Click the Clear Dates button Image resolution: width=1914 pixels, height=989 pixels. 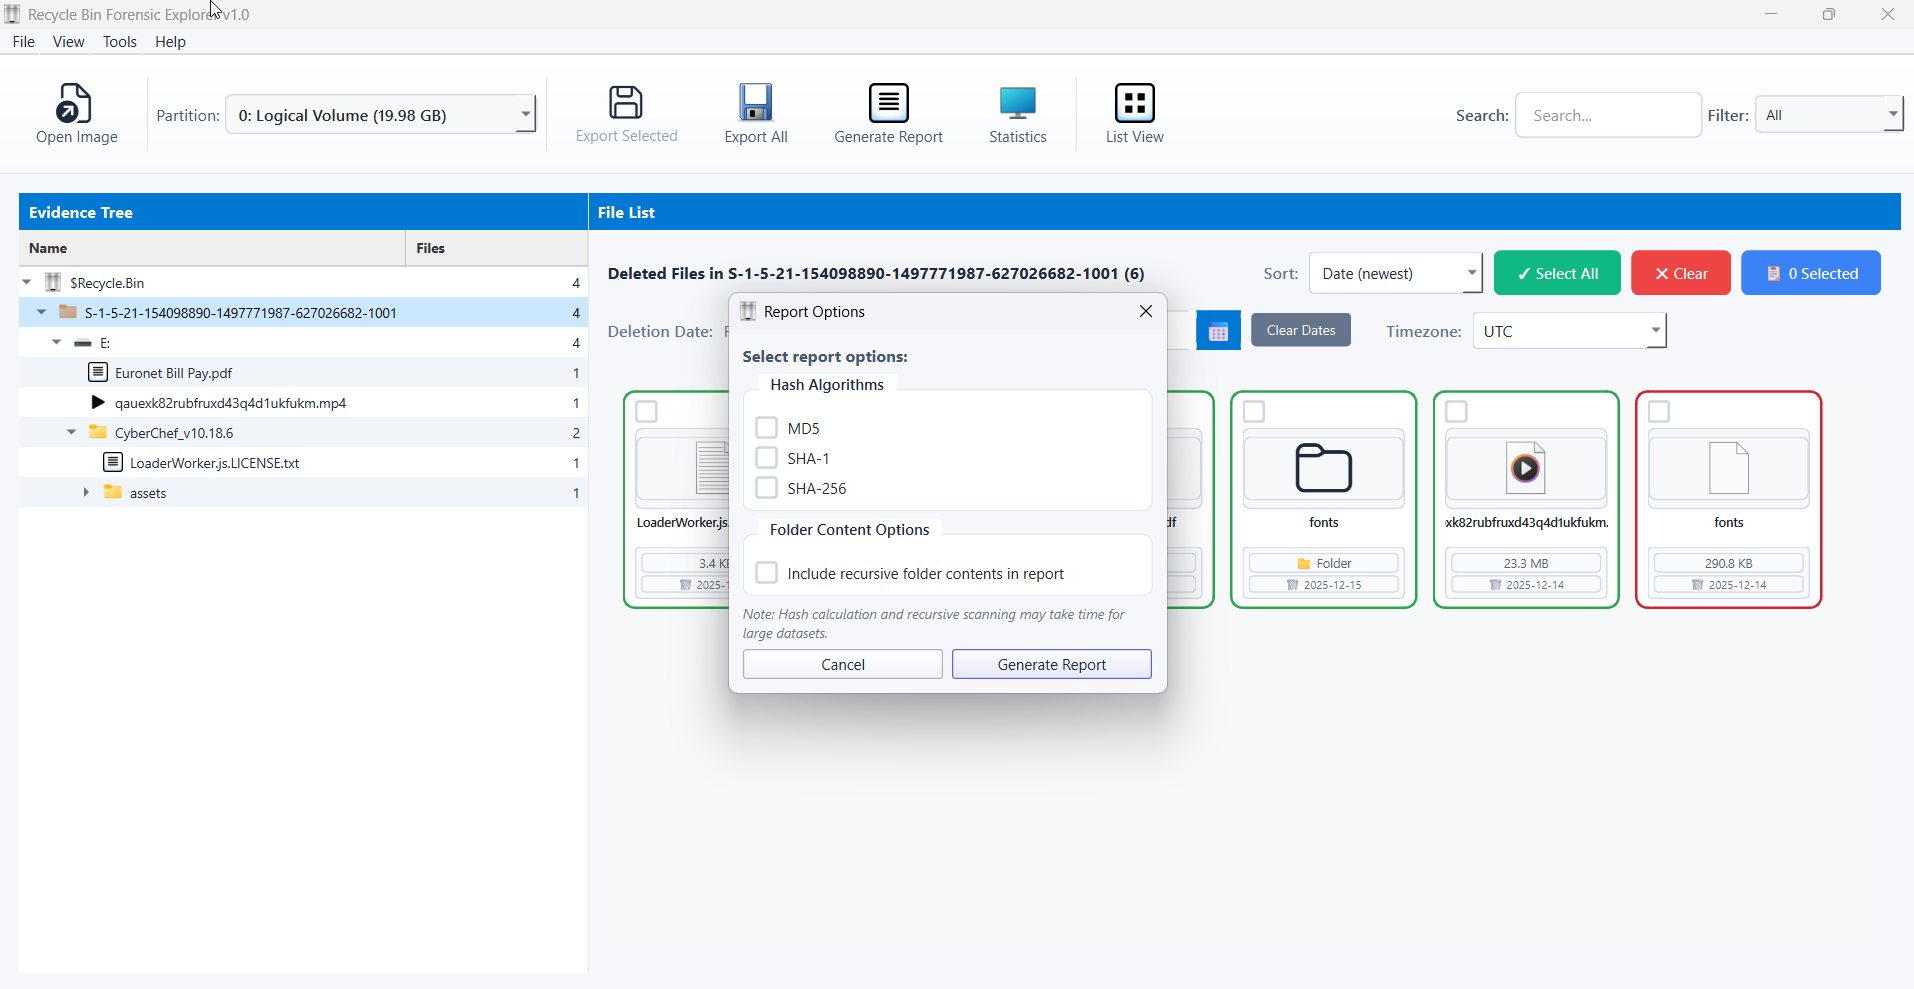pos(1301,330)
